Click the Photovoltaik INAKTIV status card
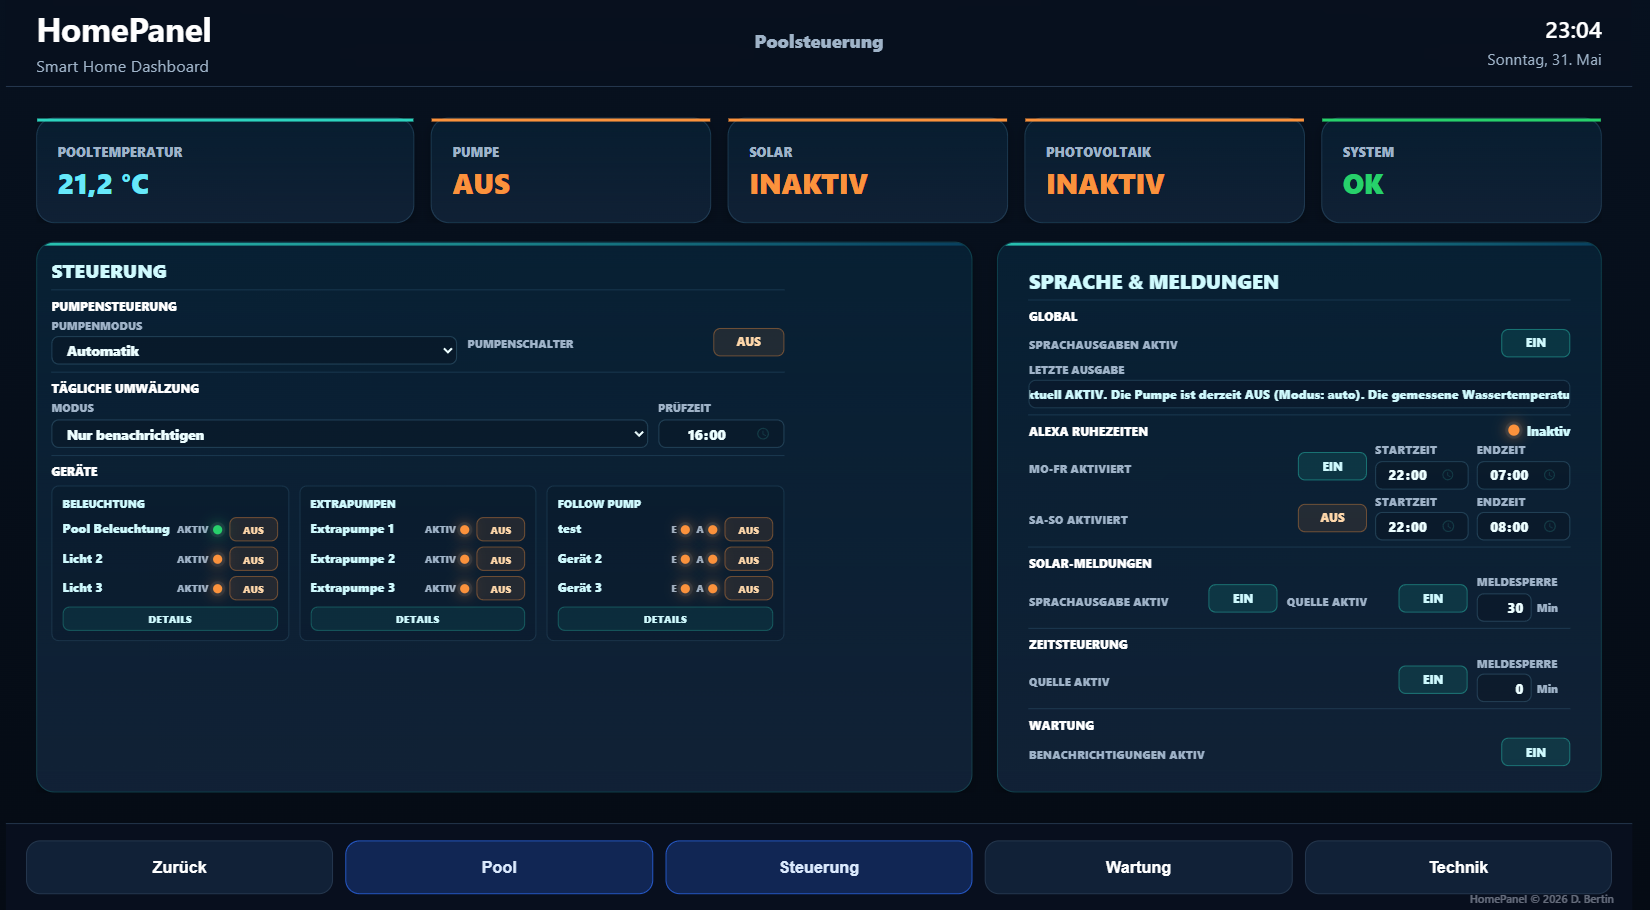The height and width of the screenshot is (910, 1650). click(x=1164, y=171)
